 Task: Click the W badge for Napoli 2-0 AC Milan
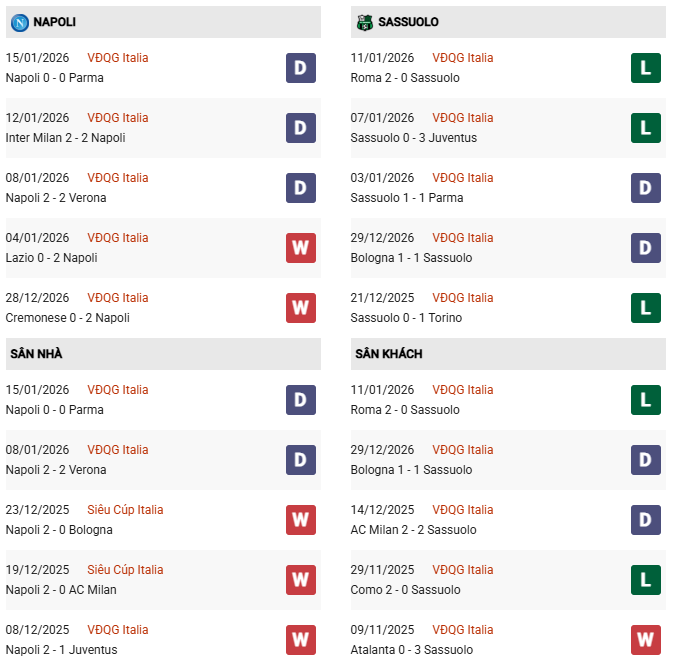(301, 580)
